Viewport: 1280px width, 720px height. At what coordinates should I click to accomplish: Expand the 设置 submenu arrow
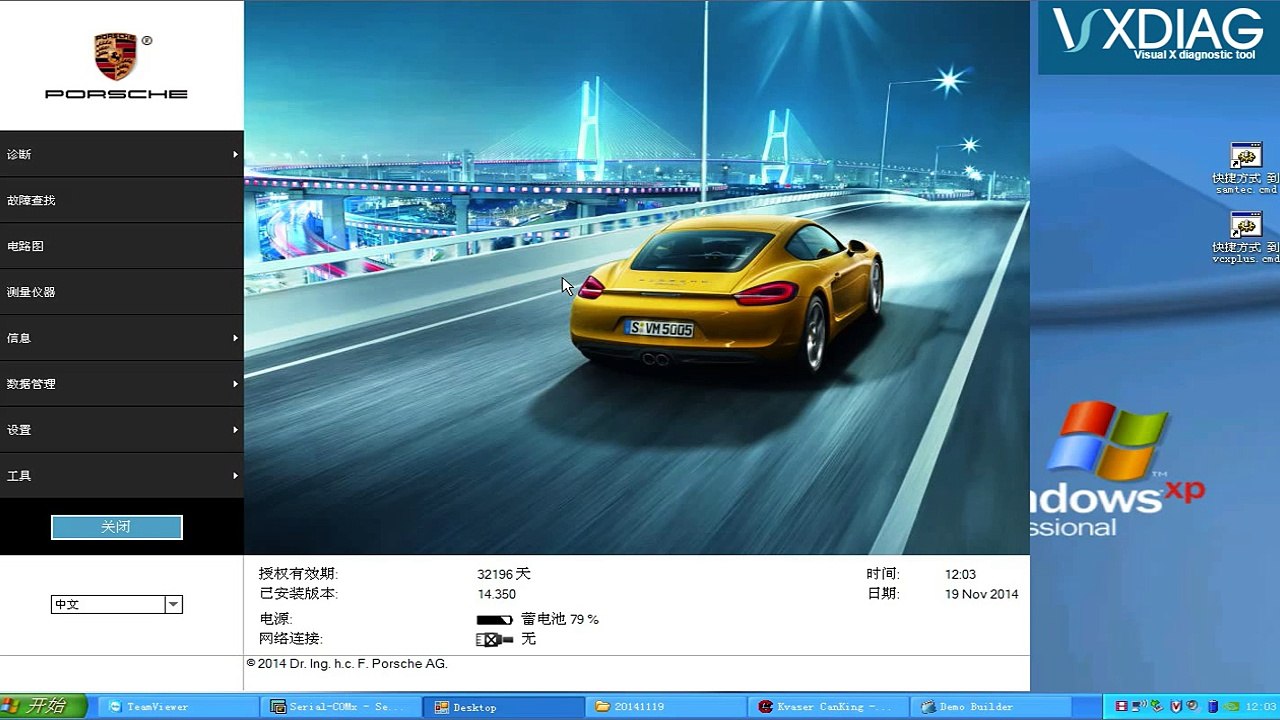pyautogui.click(x=235, y=430)
